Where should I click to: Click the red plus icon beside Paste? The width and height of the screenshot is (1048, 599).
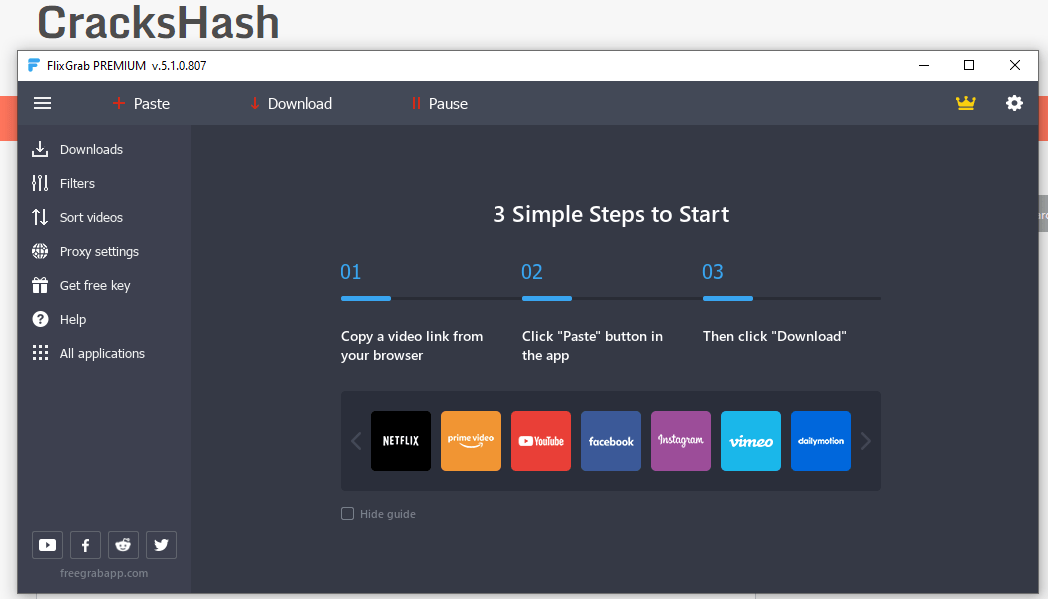click(119, 103)
